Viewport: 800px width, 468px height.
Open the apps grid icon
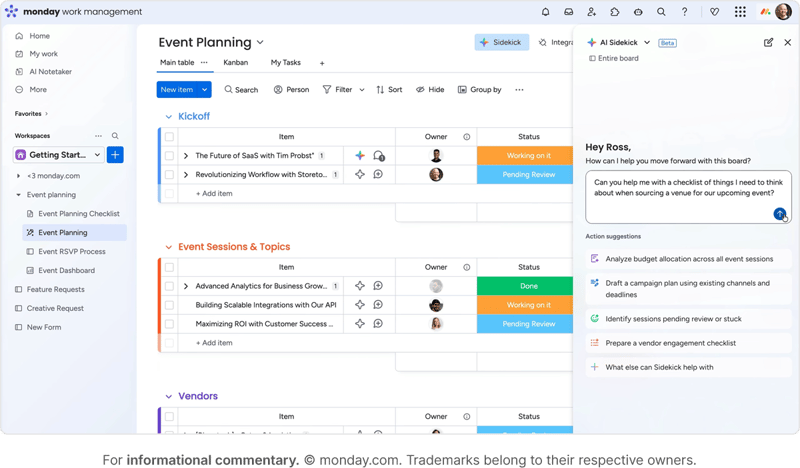[740, 12]
